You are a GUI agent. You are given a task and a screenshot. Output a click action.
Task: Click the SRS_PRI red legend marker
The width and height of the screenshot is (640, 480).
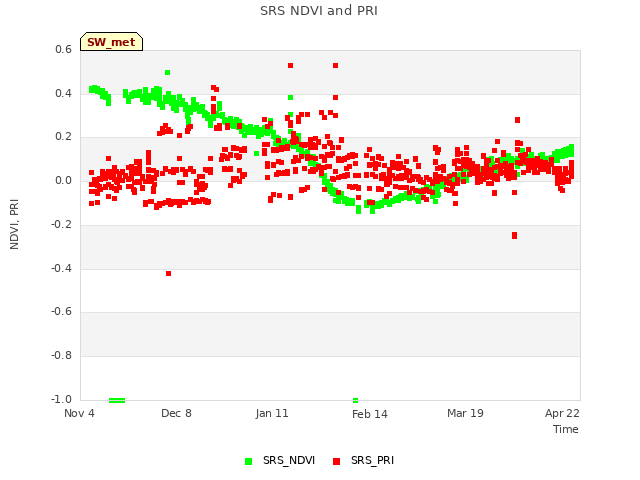(x=336, y=461)
